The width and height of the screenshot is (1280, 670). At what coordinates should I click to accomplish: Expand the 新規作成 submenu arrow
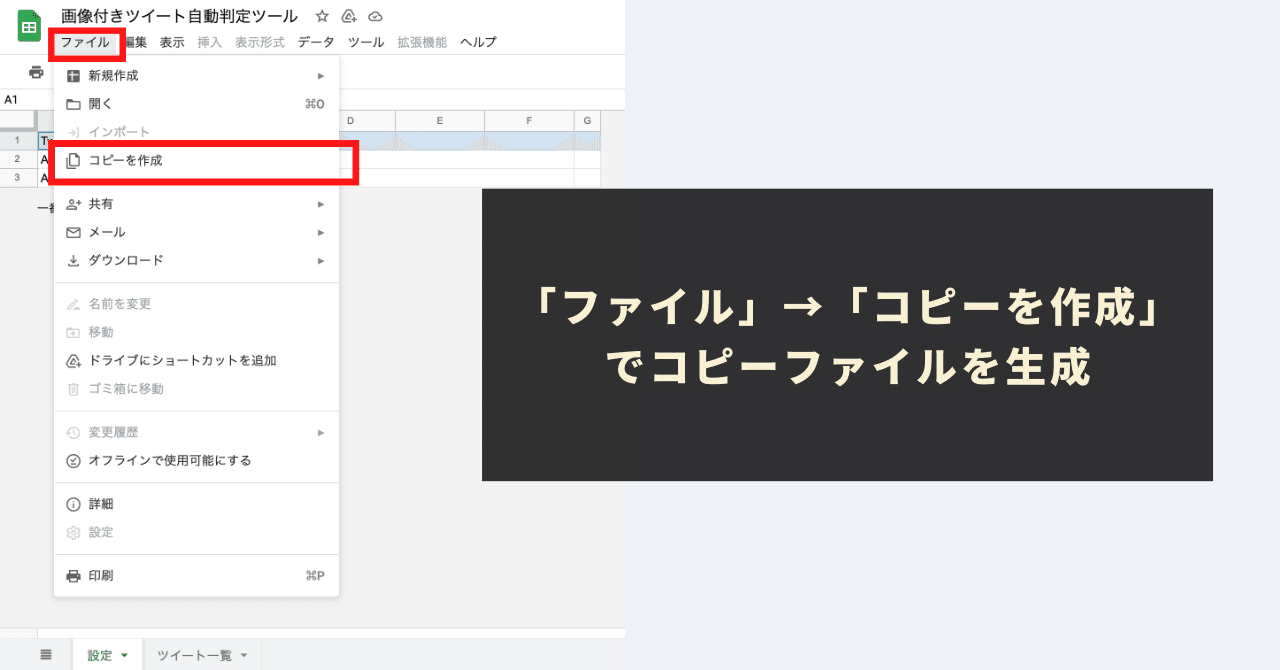(x=321, y=75)
